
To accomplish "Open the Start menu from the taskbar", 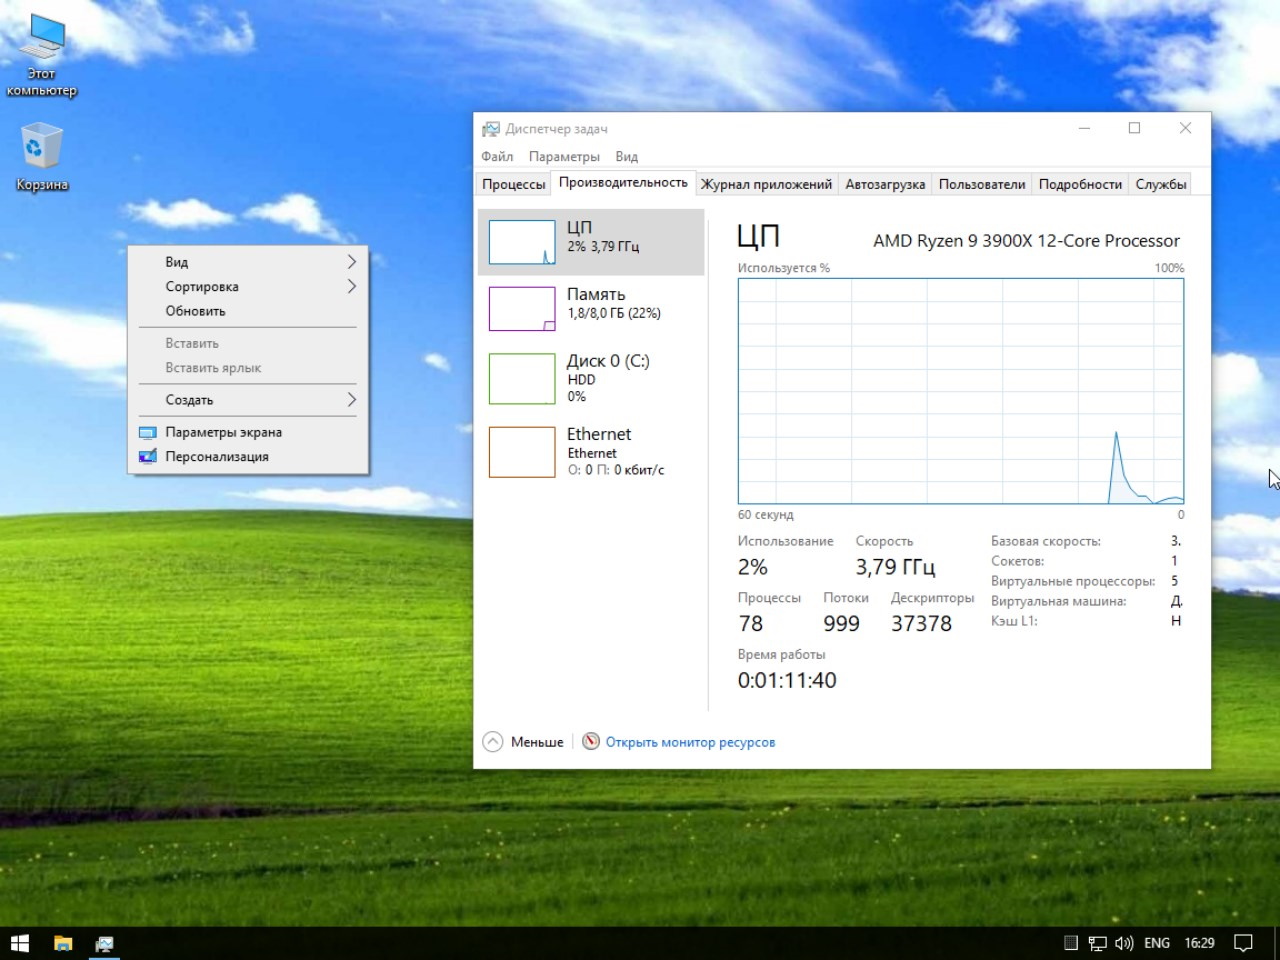I will coord(20,943).
